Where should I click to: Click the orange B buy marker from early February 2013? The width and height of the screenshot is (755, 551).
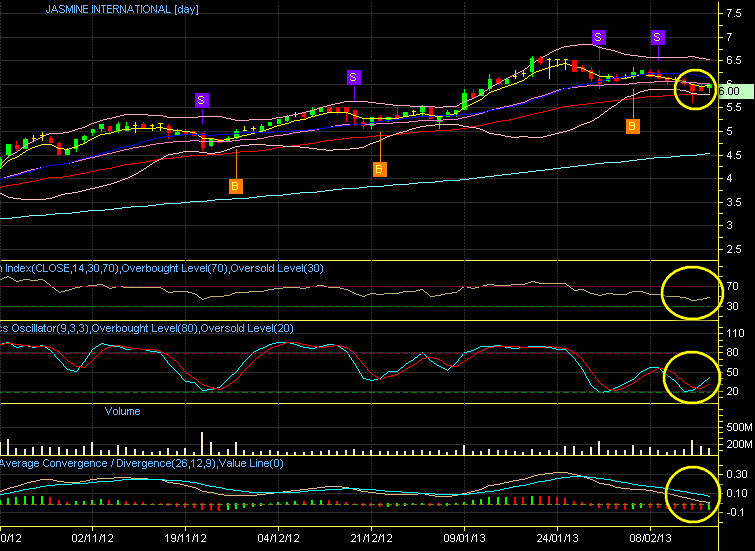(x=633, y=126)
